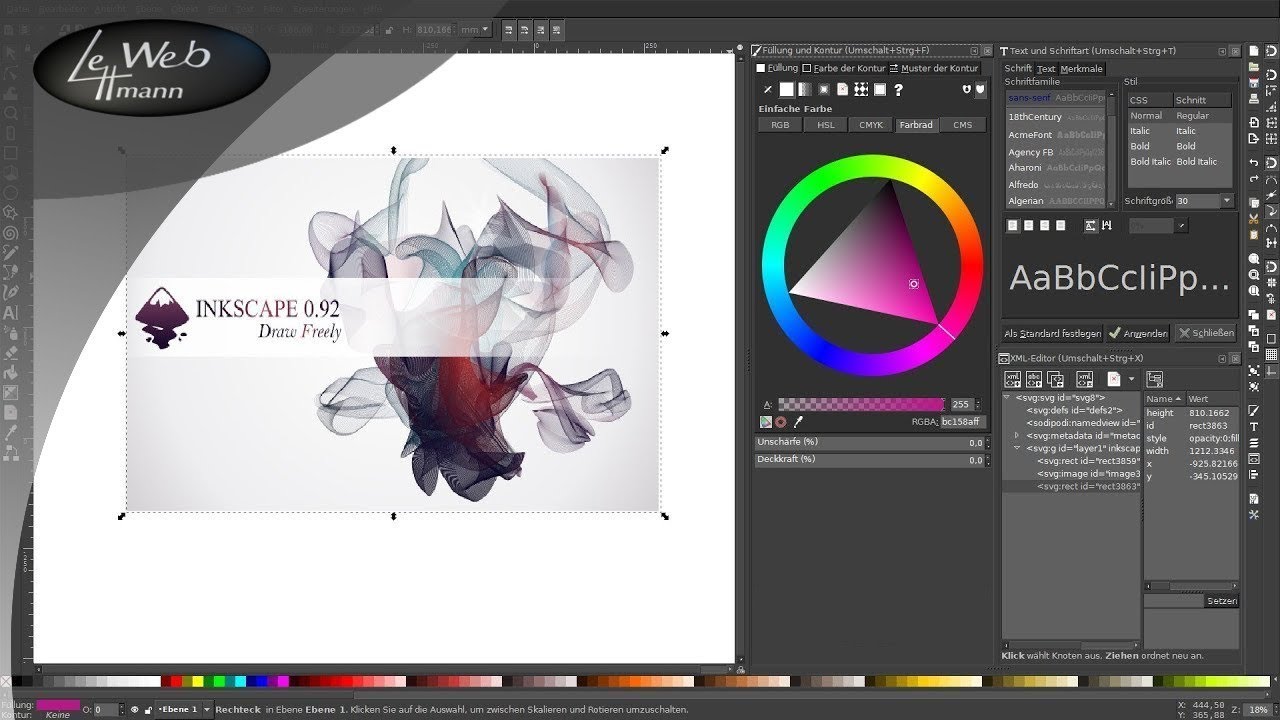Viewport: 1280px width, 720px height.
Task: Pick color with the eyedropper icon
Action: tap(798, 422)
